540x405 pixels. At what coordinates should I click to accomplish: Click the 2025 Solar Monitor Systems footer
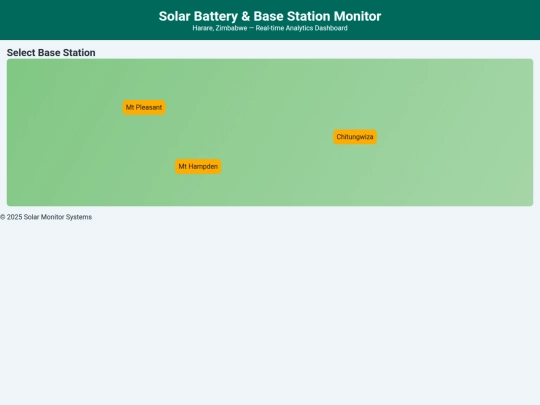pos(46,217)
